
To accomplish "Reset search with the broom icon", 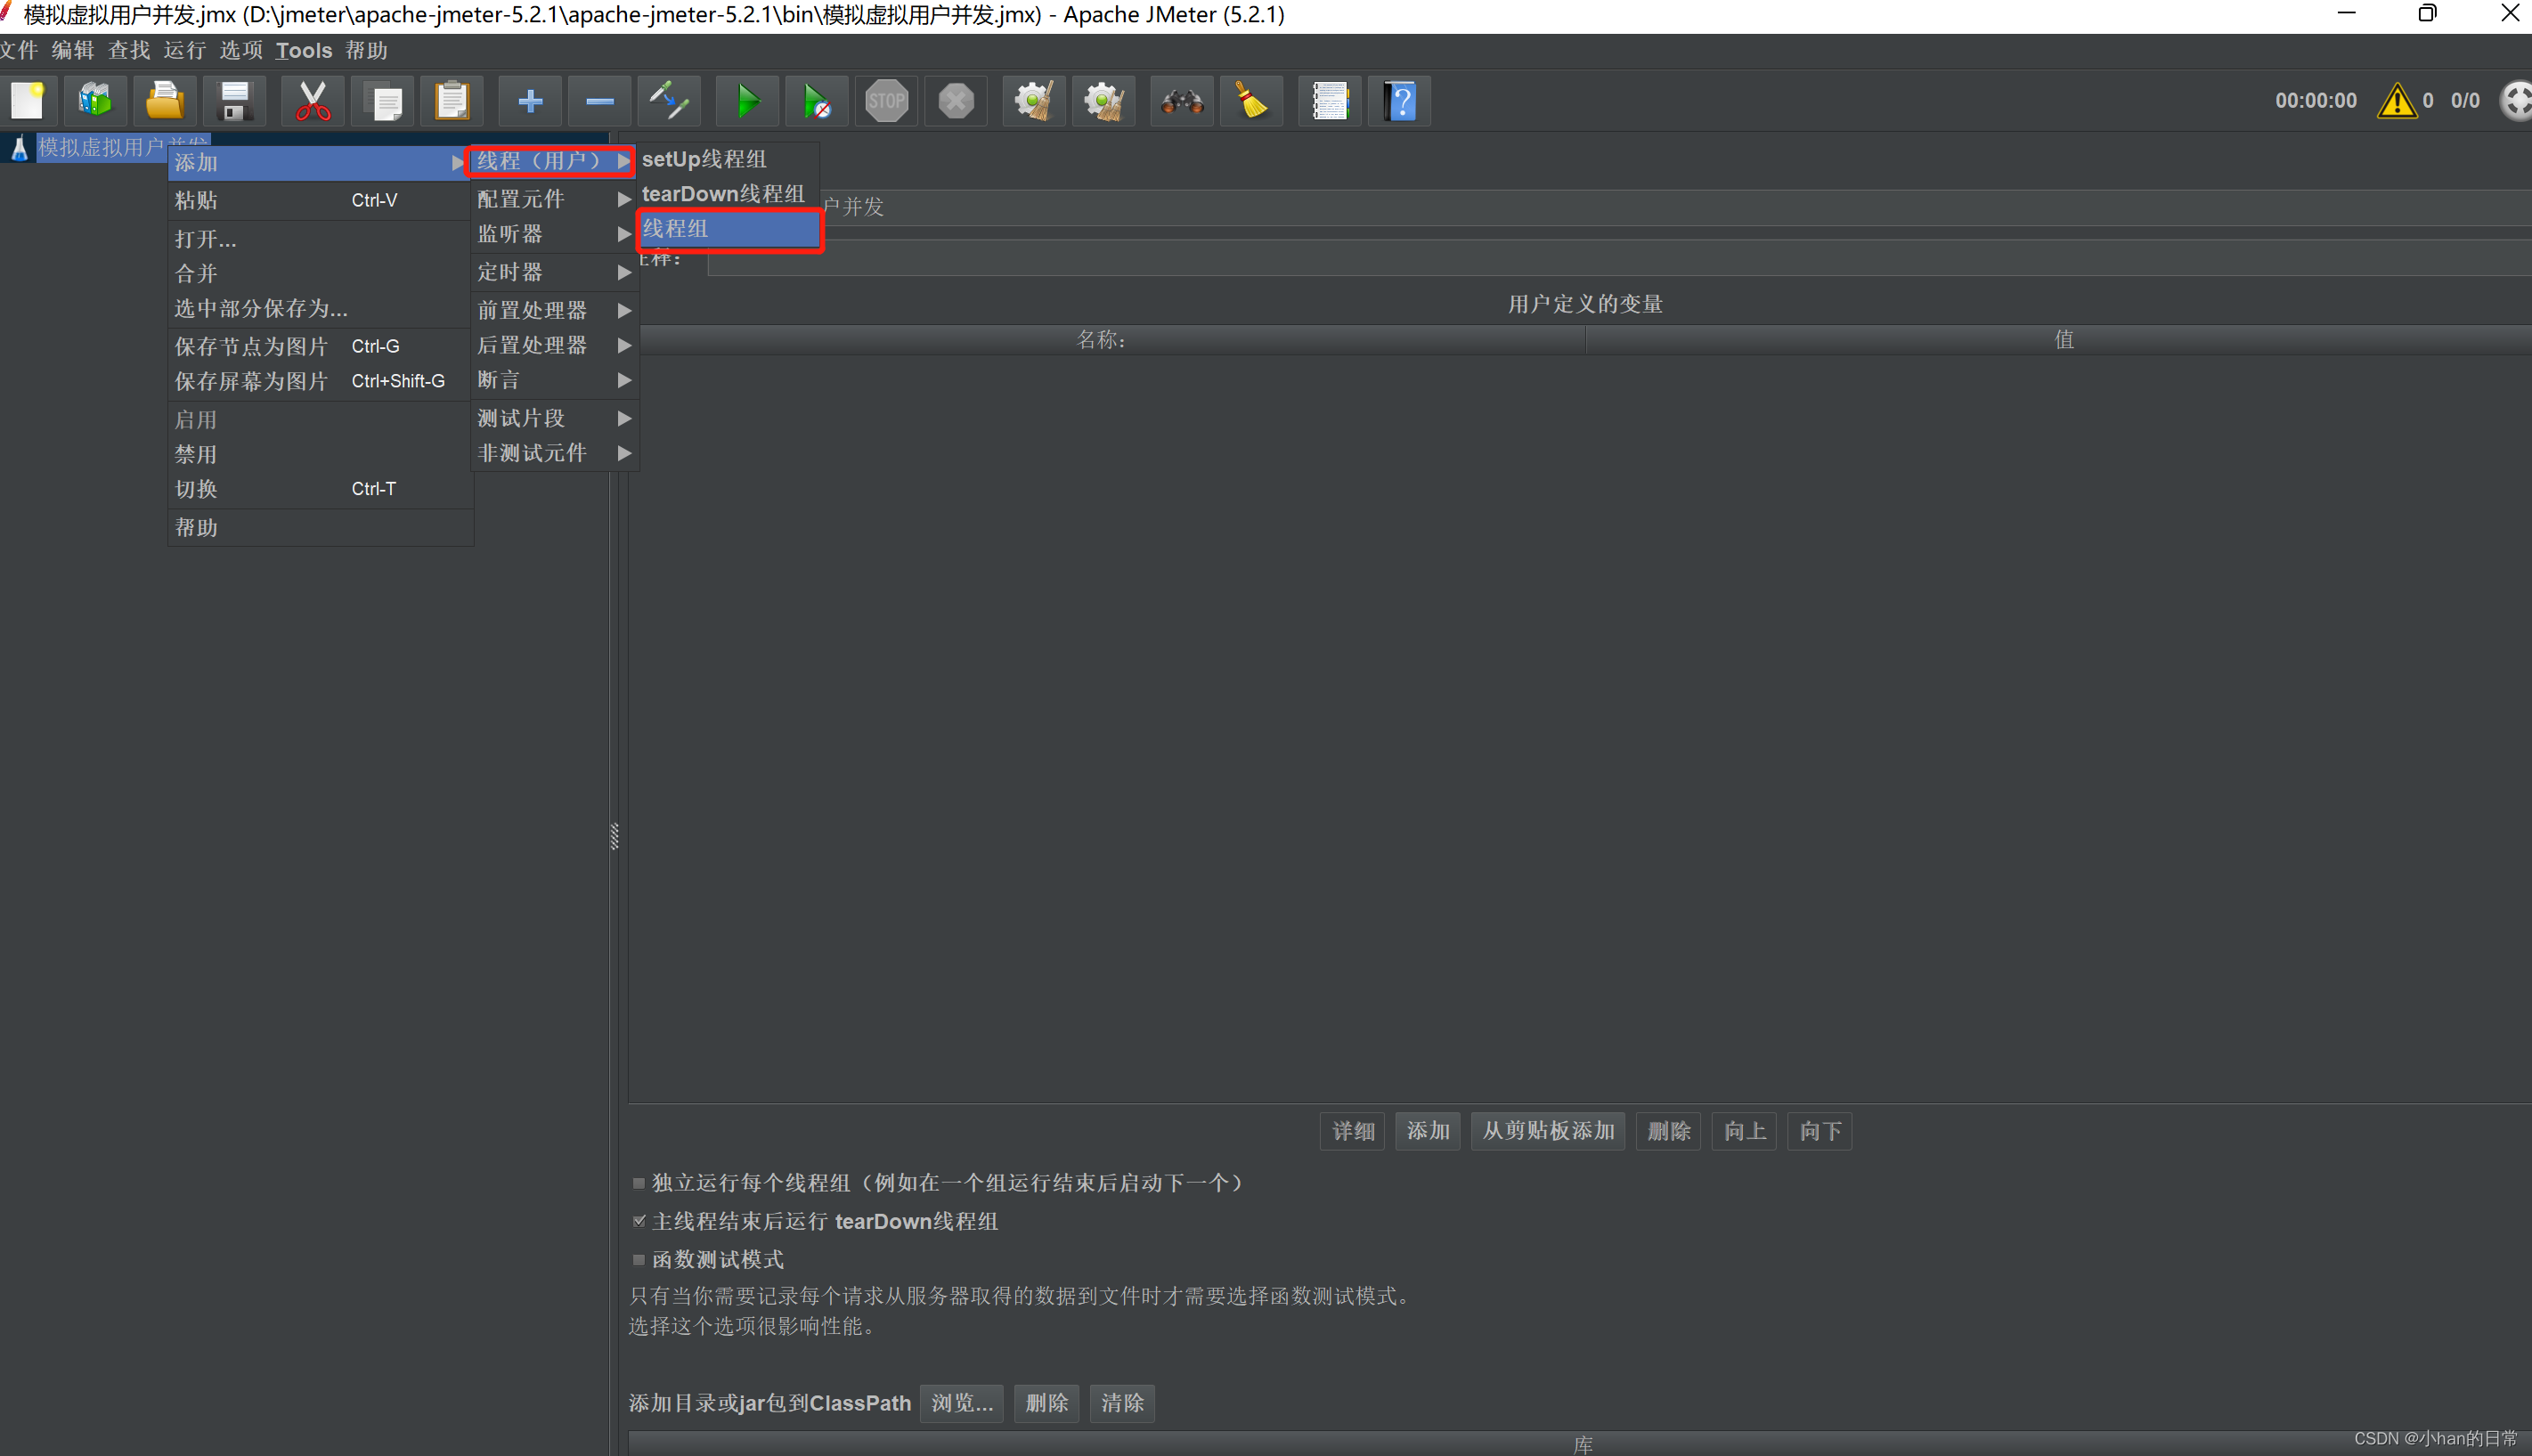I will [x=1252, y=101].
